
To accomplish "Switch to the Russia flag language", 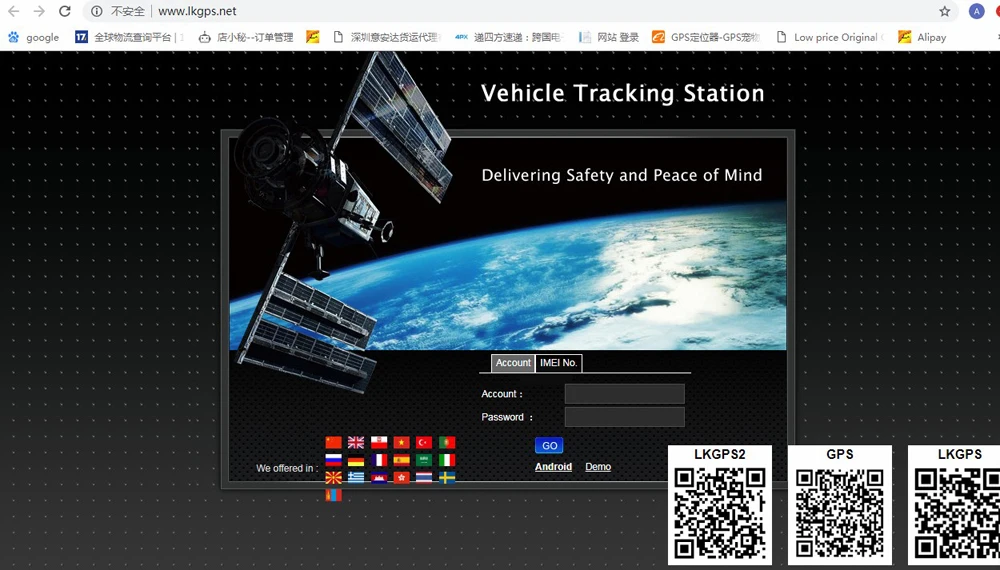I will pyautogui.click(x=334, y=460).
